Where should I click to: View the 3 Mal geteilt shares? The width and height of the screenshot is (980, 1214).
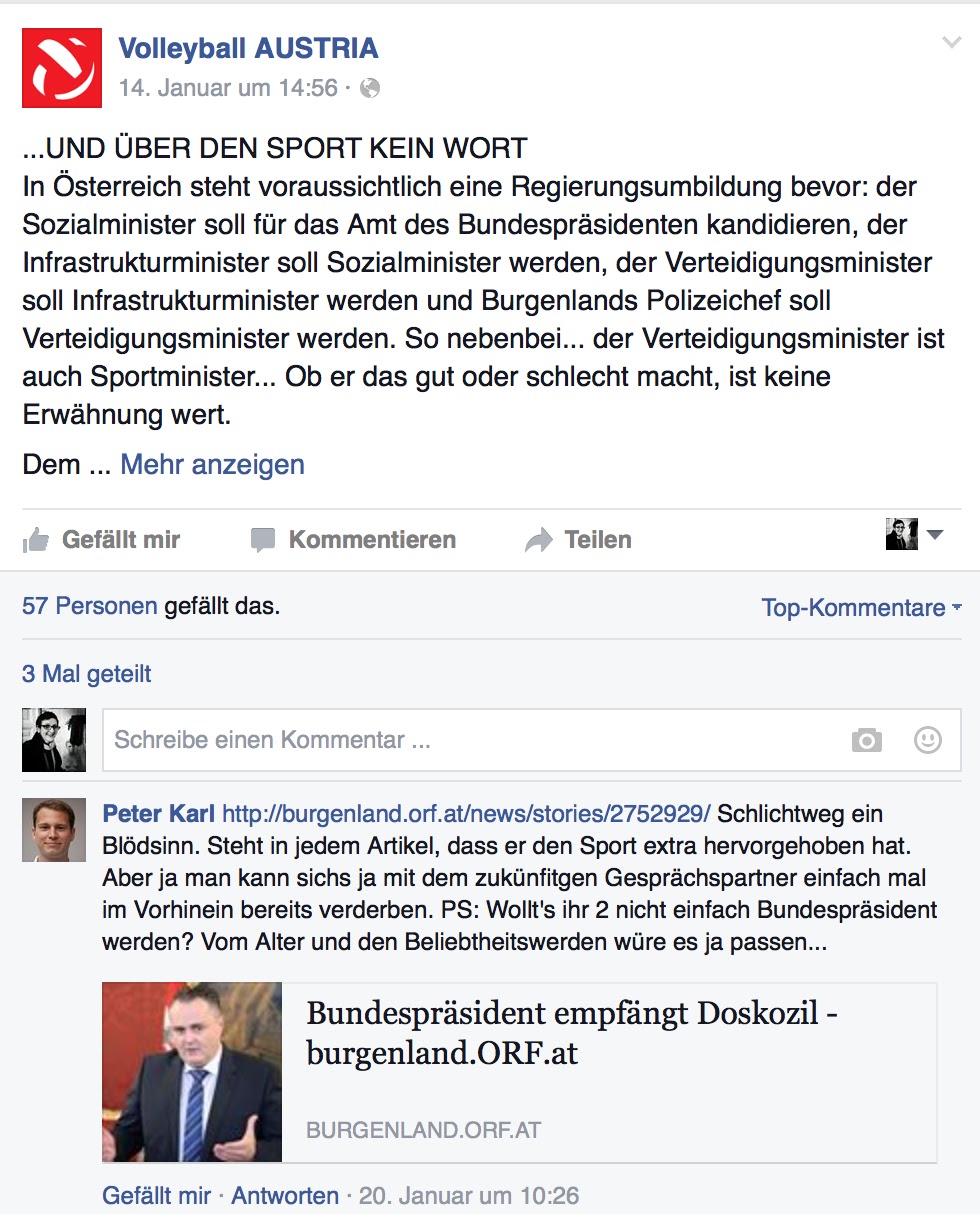pos(87,674)
